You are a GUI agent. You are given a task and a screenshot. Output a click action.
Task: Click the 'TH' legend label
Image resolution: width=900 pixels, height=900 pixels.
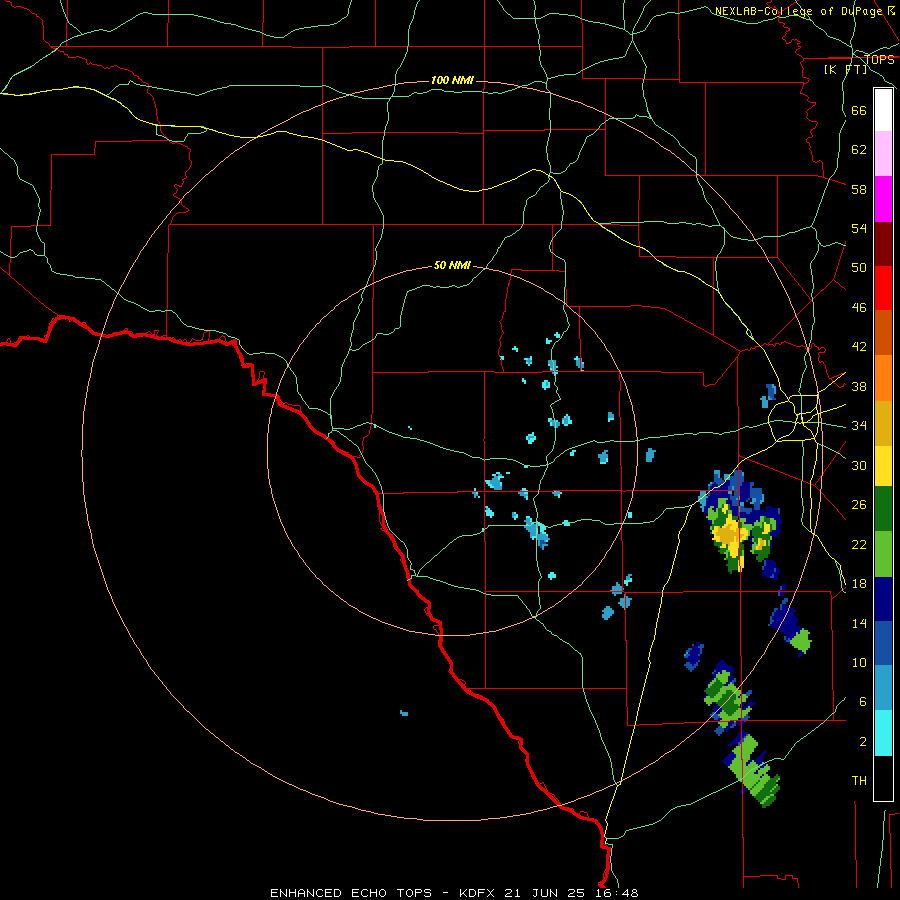tap(859, 781)
